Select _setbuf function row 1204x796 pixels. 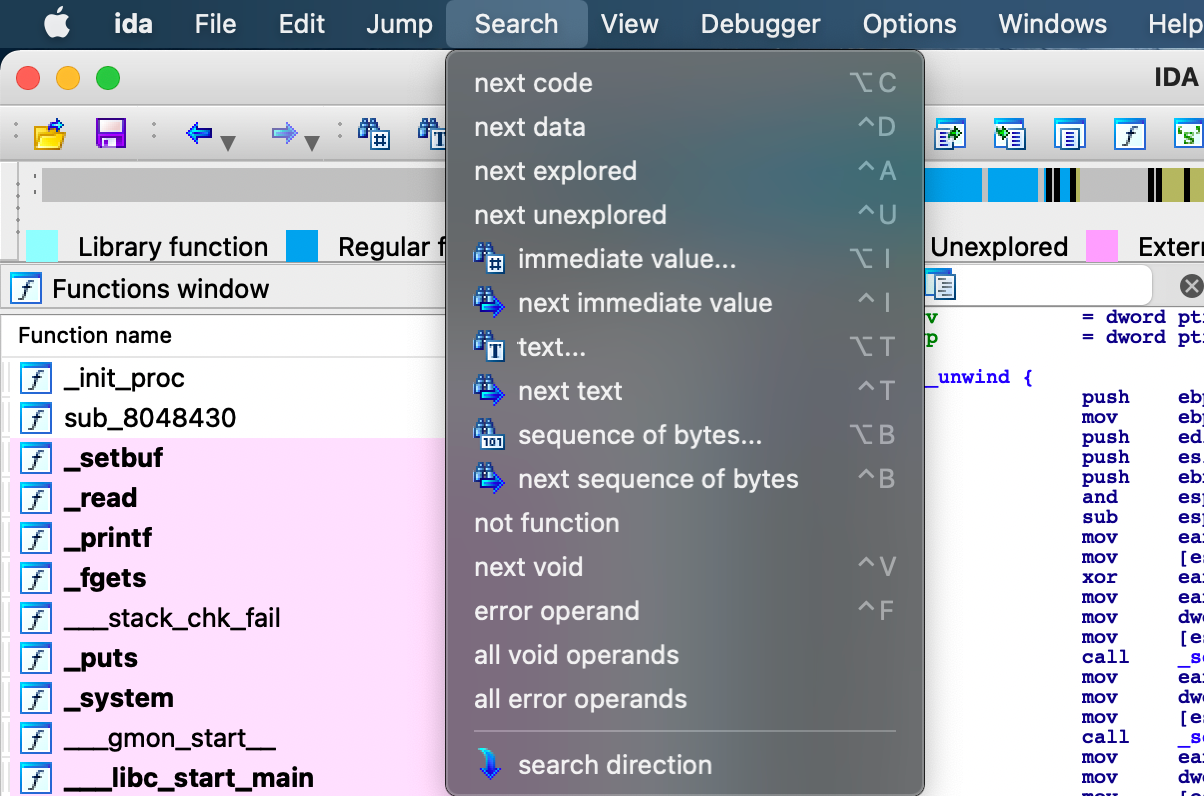point(224,458)
